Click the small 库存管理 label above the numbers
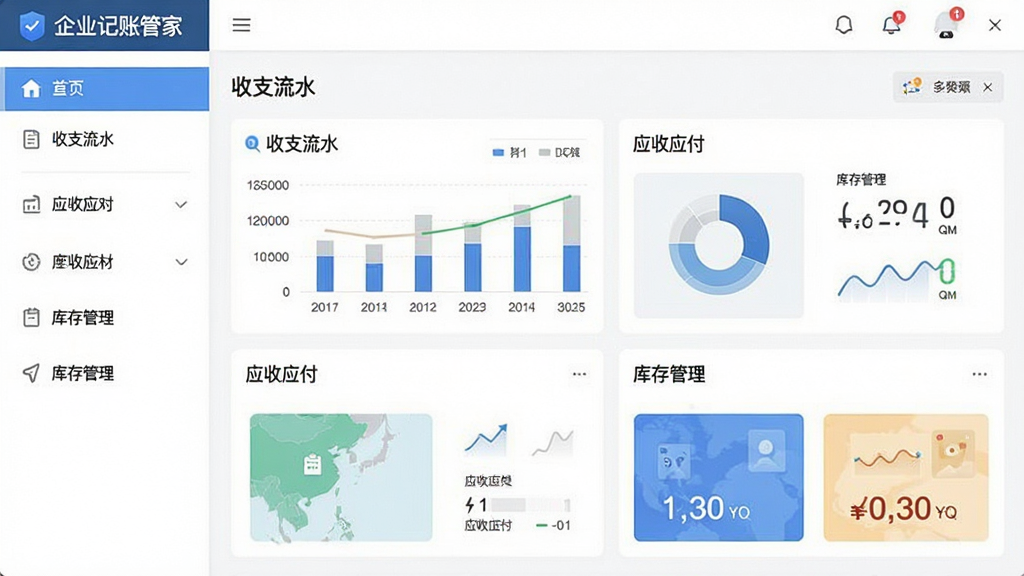The height and width of the screenshot is (576, 1024). click(x=861, y=180)
